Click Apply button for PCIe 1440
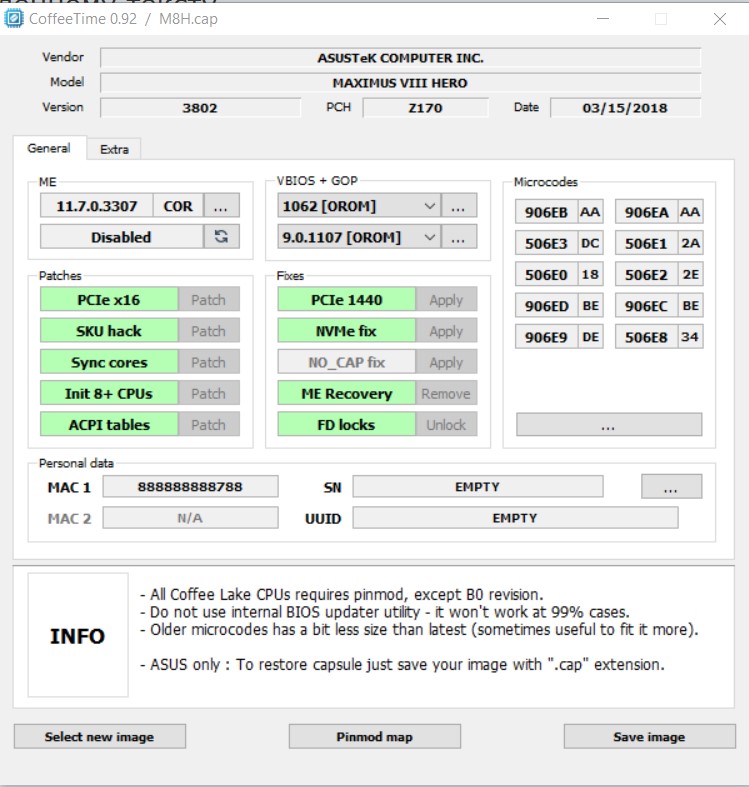The width and height of the screenshot is (749, 787). click(x=446, y=300)
